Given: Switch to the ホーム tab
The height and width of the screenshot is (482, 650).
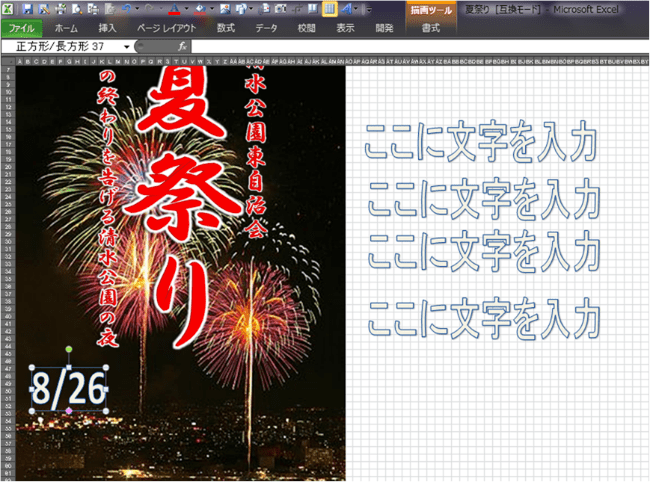Looking at the screenshot, I should pyautogui.click(x=66, y=28).
